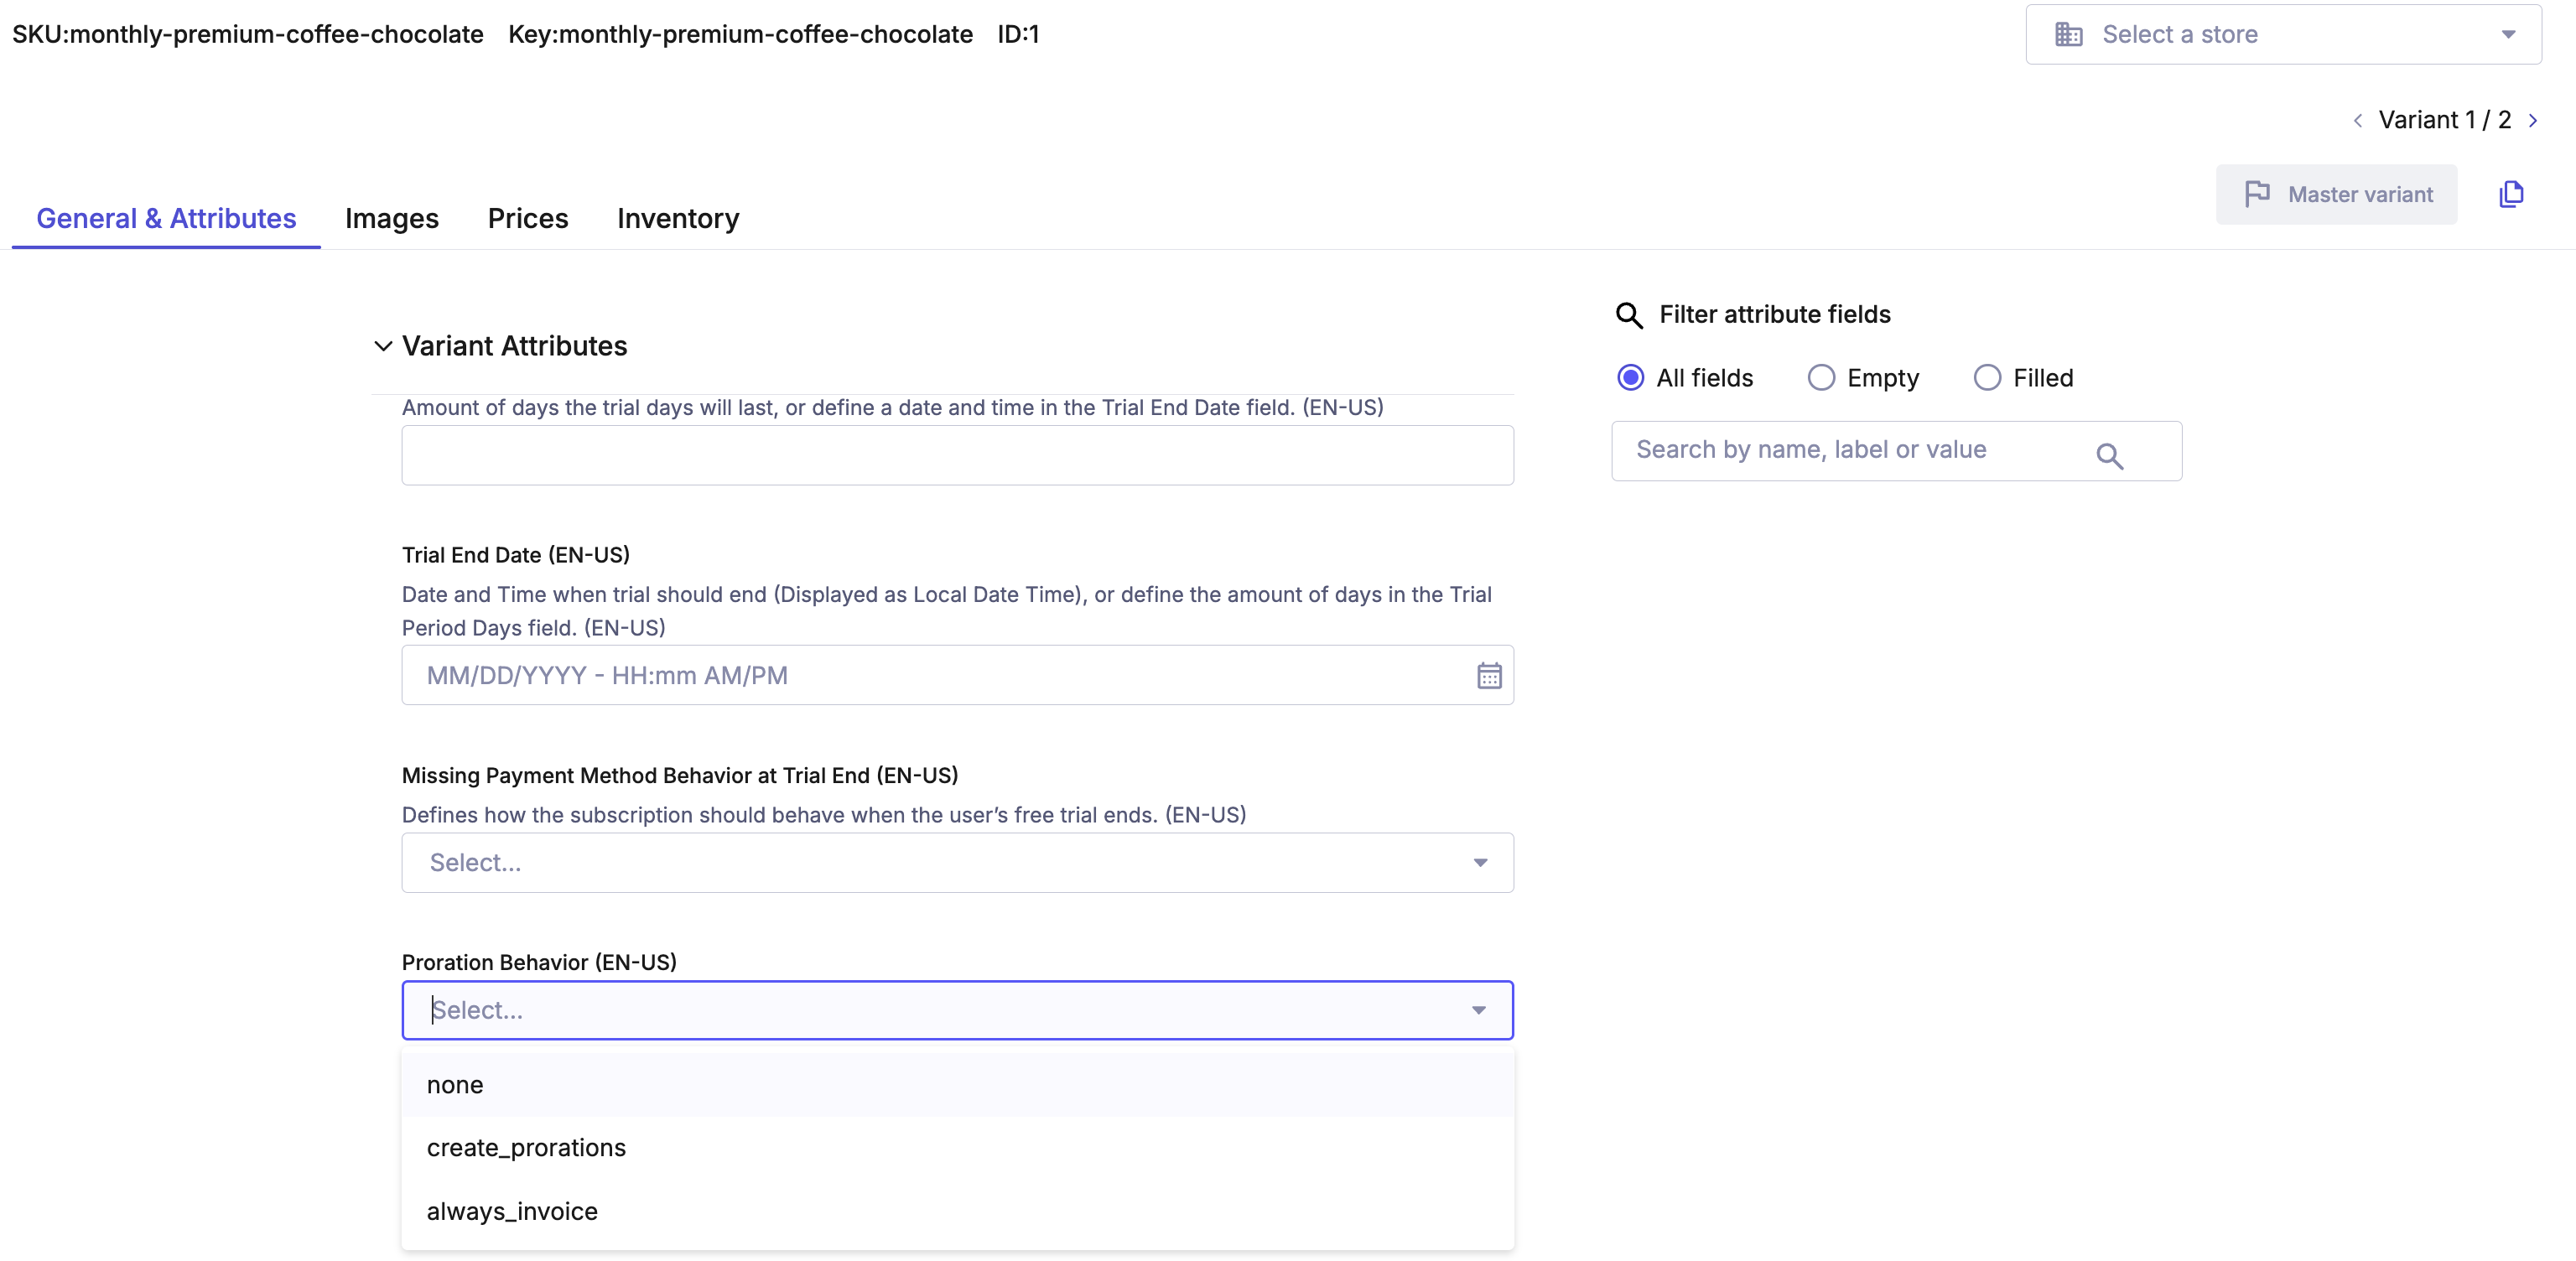Open Missing Payment Method Behavior dropdown
Screen dimensions: 2576x1261
957,862
